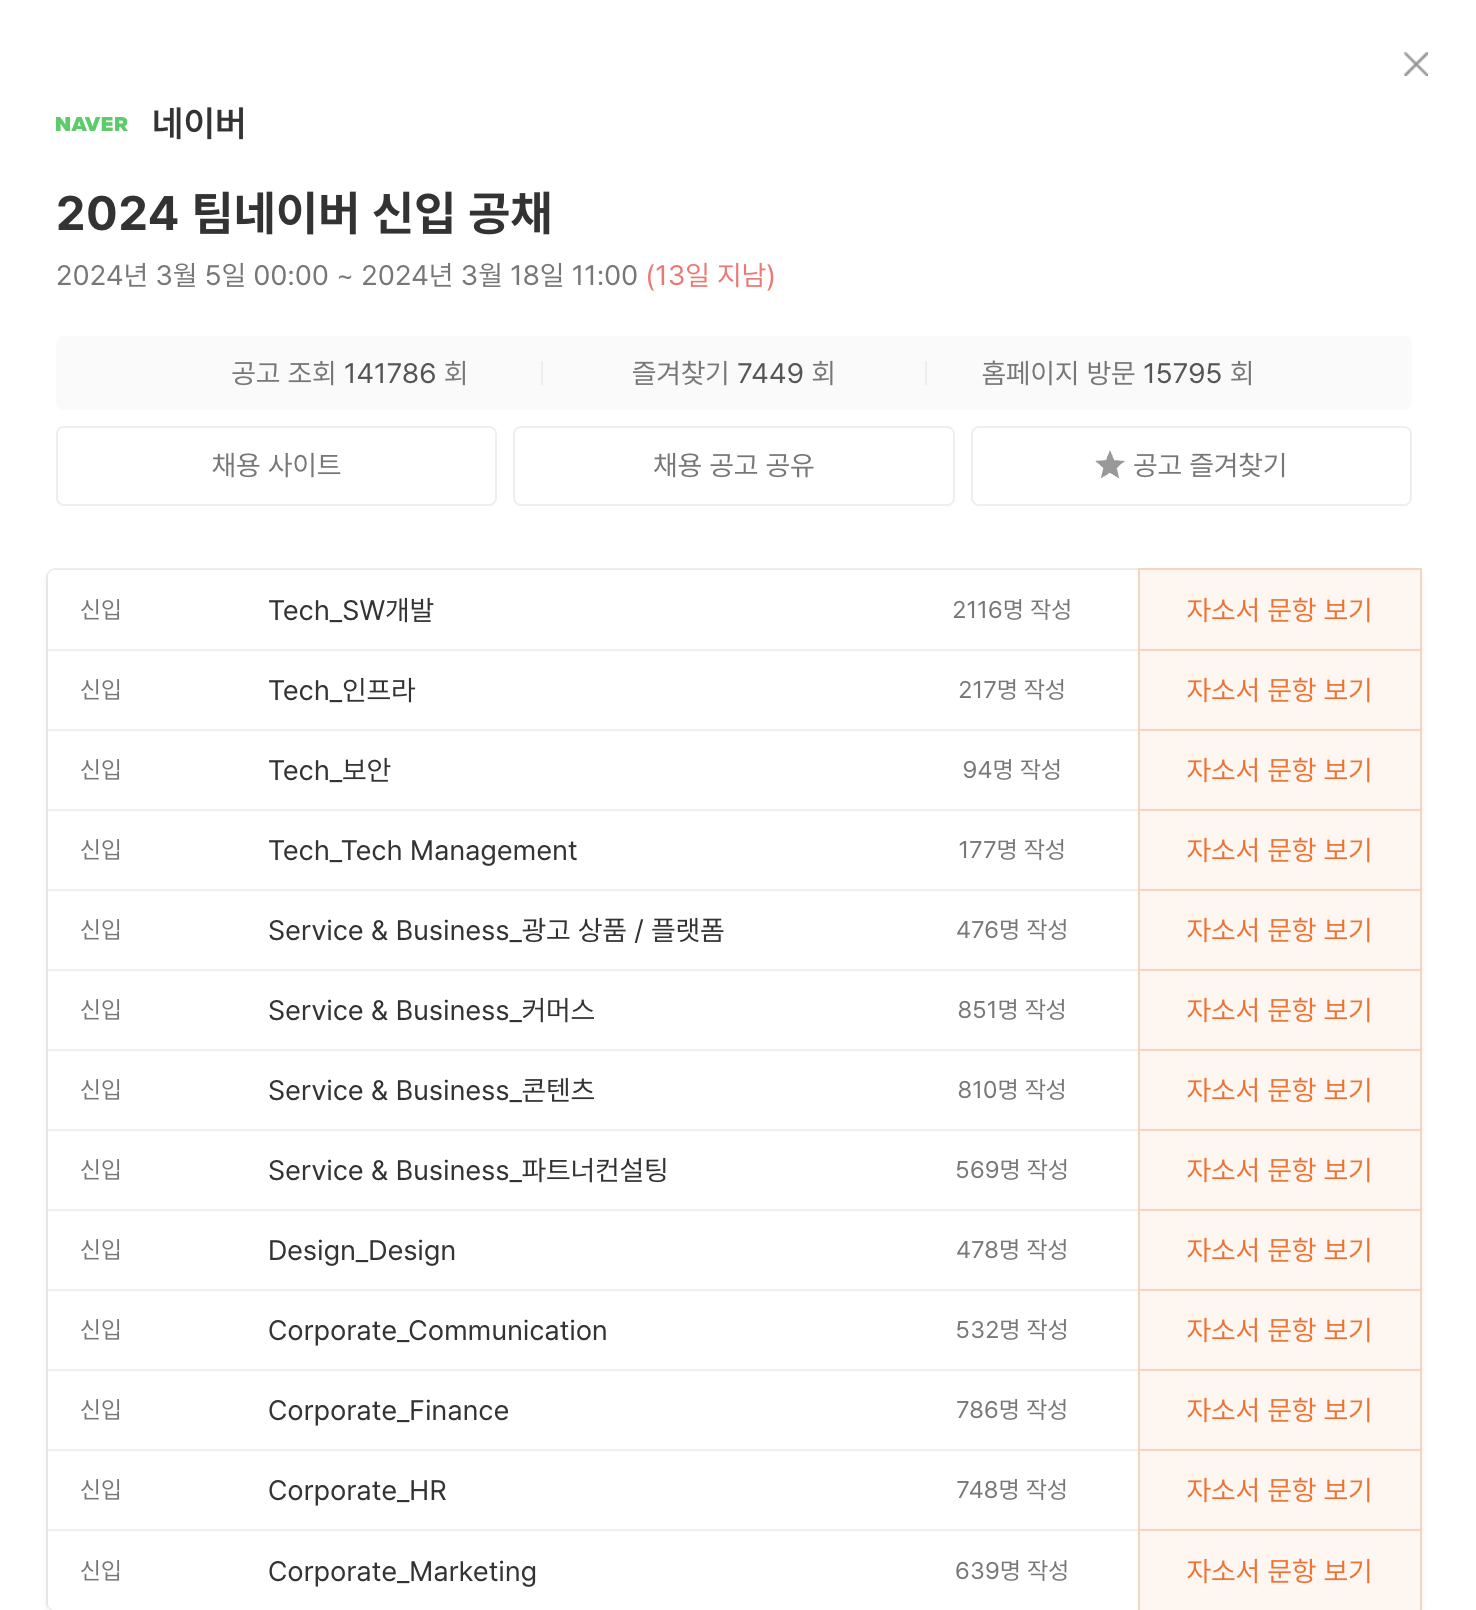Click the title 2024 팀네이버 신입 공채
Viewport: 1476px width, 1610px height.
point(304,213)
